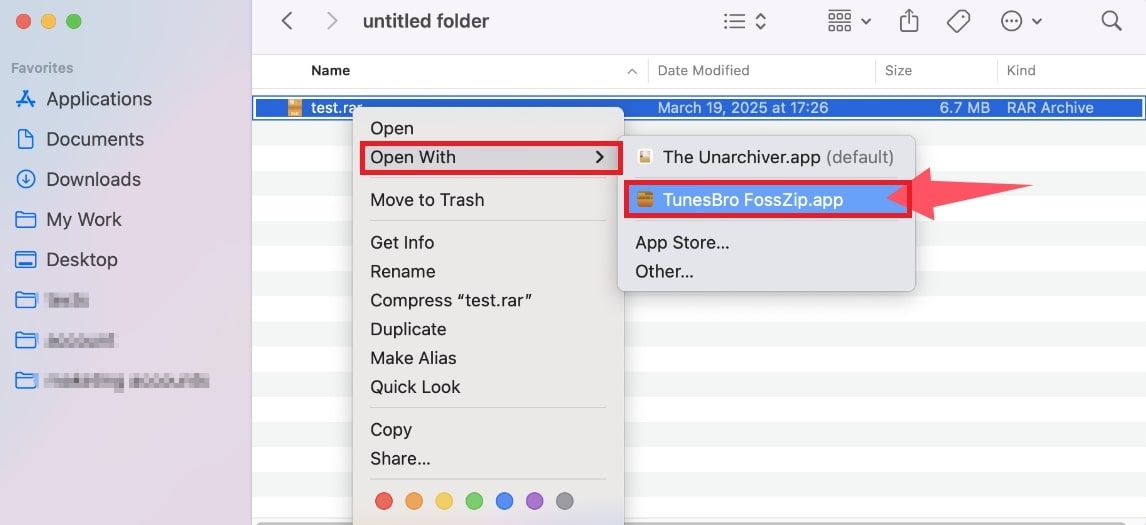Apply the gray tag color
Image resolution: width=1146 pixels, height=525 pixels.
564,501
